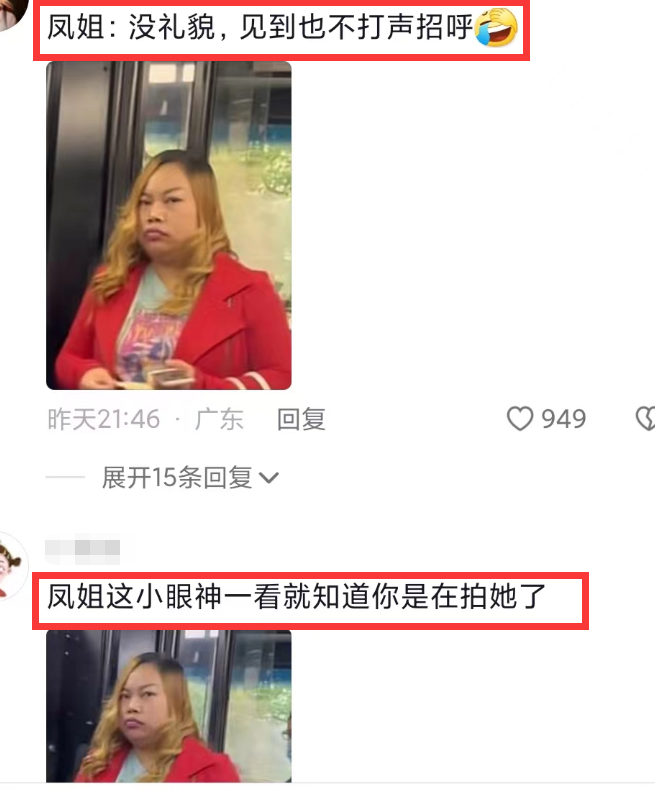
Task: Select comment text 凤姐这小眼神一看就知道你是在拍她了
Action: point(297,597)
